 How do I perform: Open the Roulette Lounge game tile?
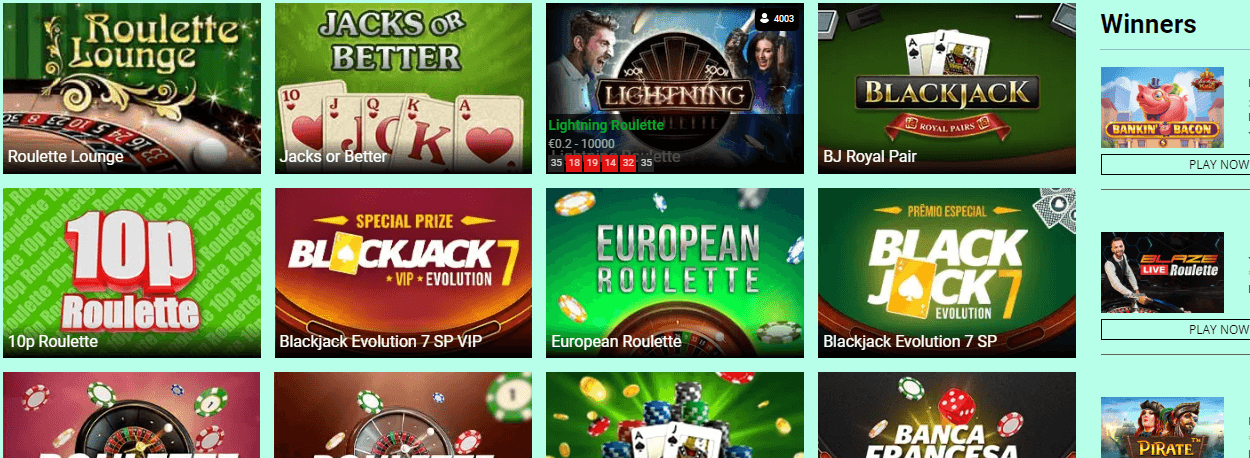click(132, 88)
